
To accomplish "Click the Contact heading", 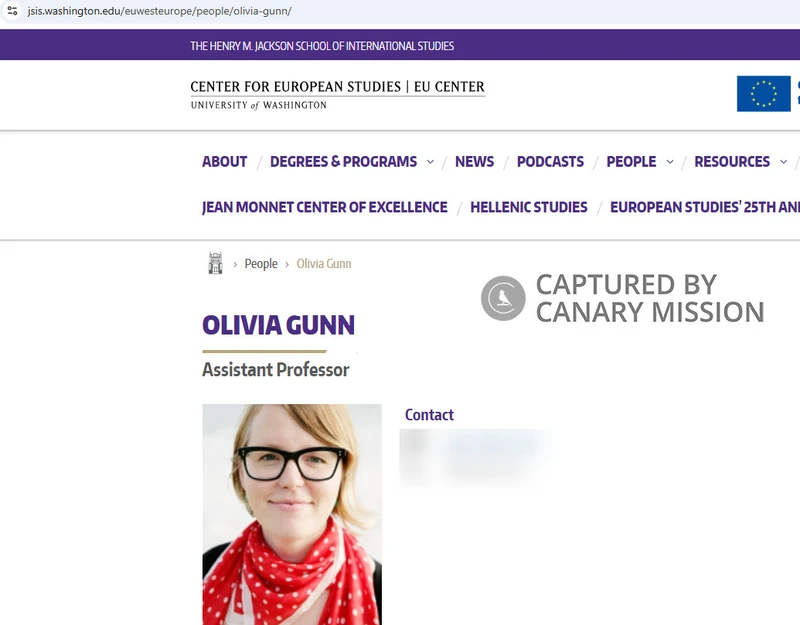I will pos(429,415).
